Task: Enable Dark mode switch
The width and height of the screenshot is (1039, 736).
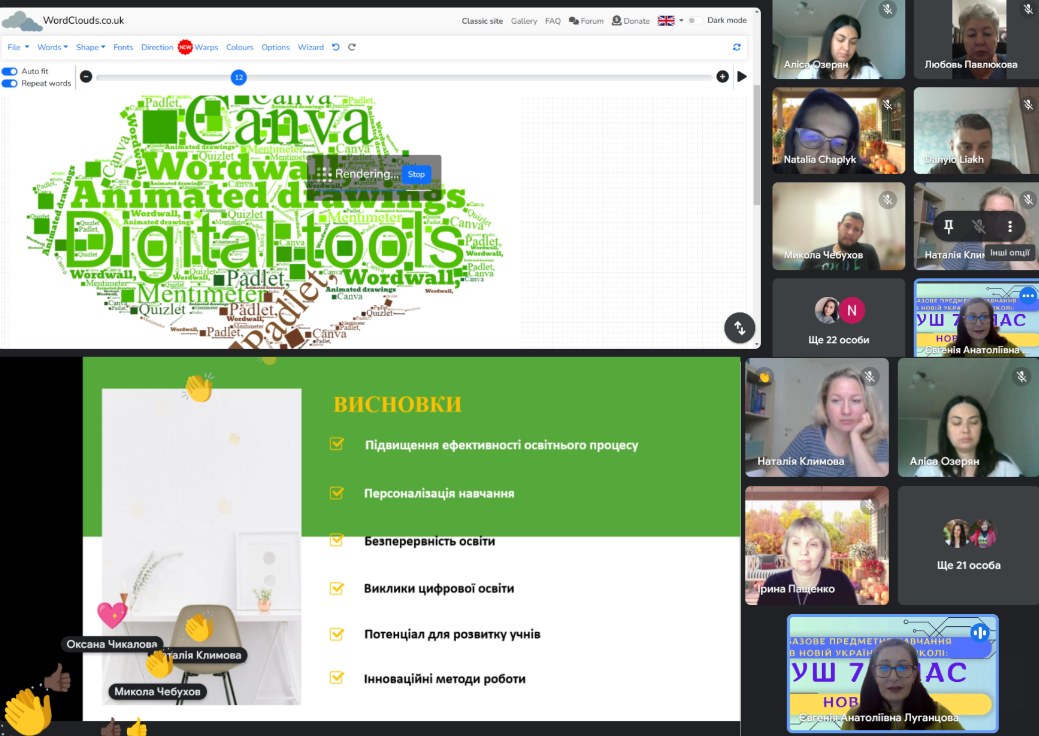Action: 694,21
